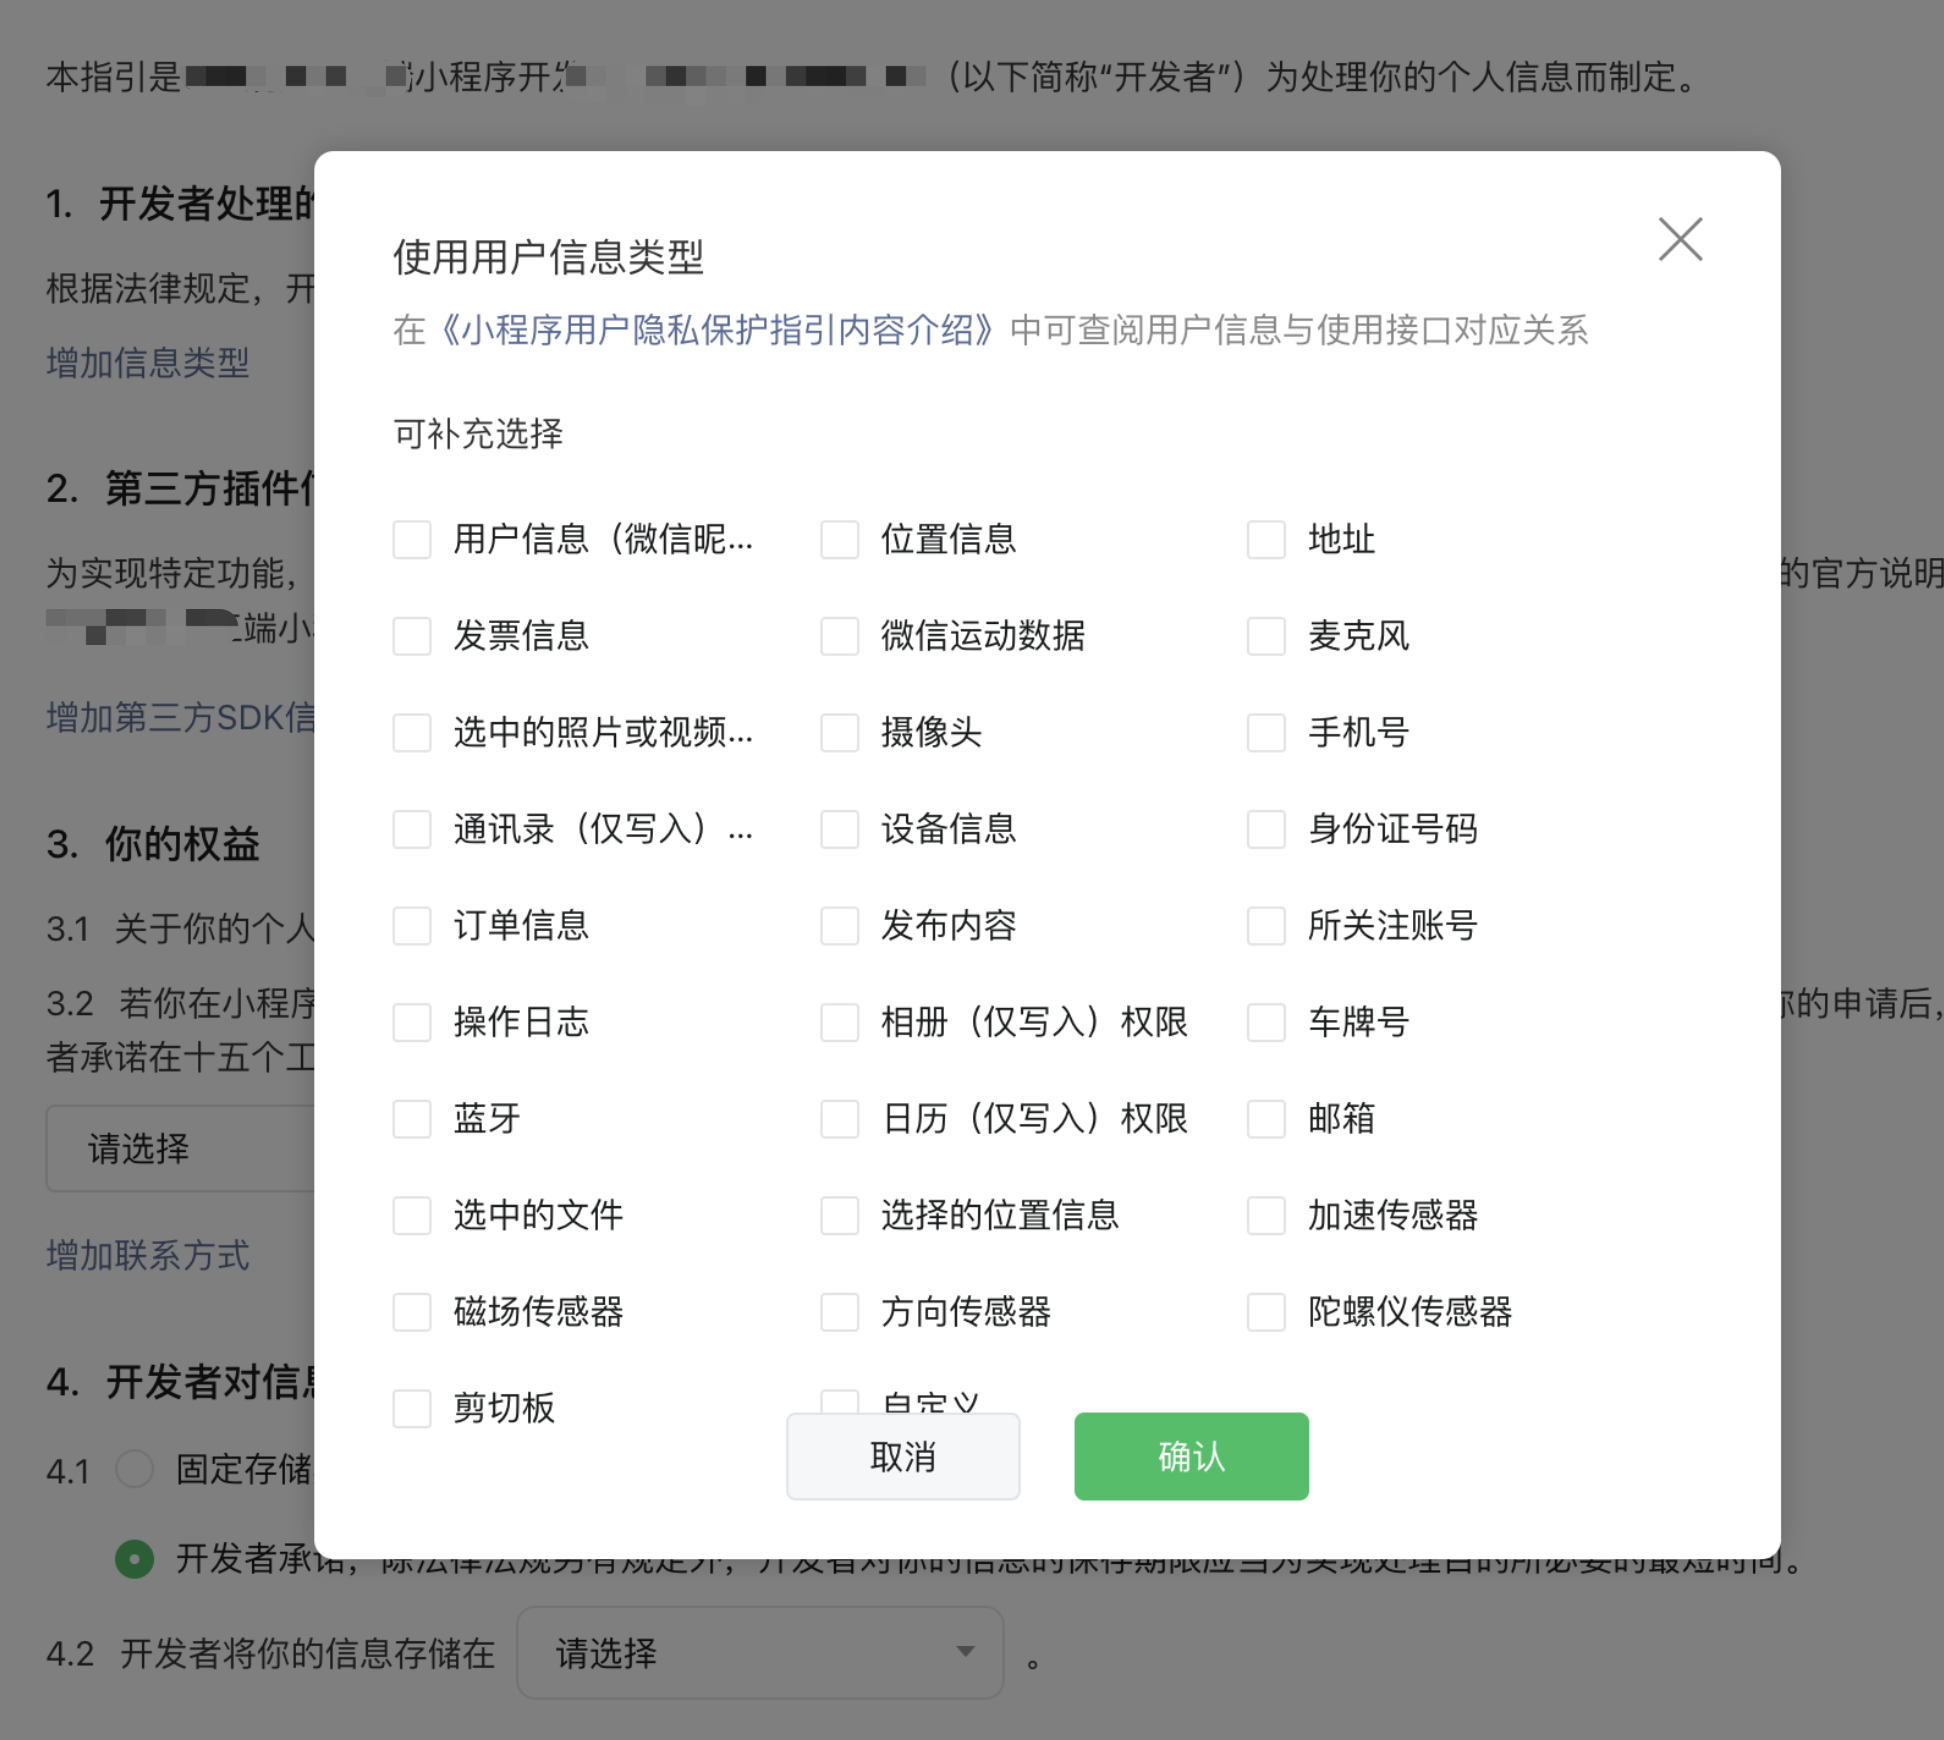Screen dimensions: 1944x1740
Task: Select the 手机号 checkbox
Action: click(x=1266, y=733)
